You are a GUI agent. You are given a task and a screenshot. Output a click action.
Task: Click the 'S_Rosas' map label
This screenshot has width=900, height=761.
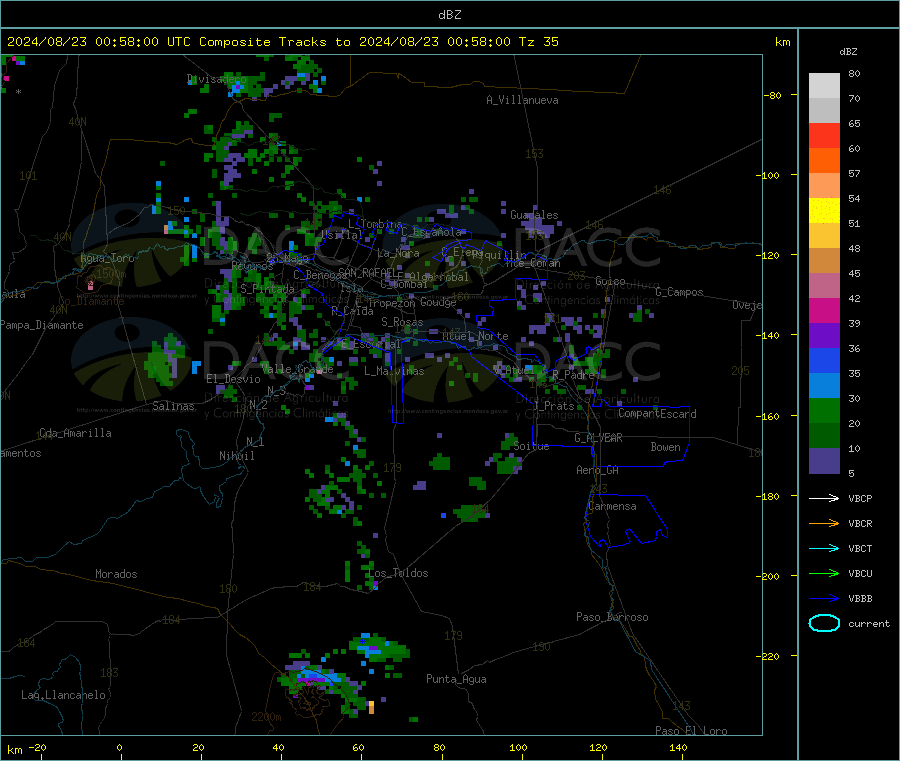pos(402,322)
